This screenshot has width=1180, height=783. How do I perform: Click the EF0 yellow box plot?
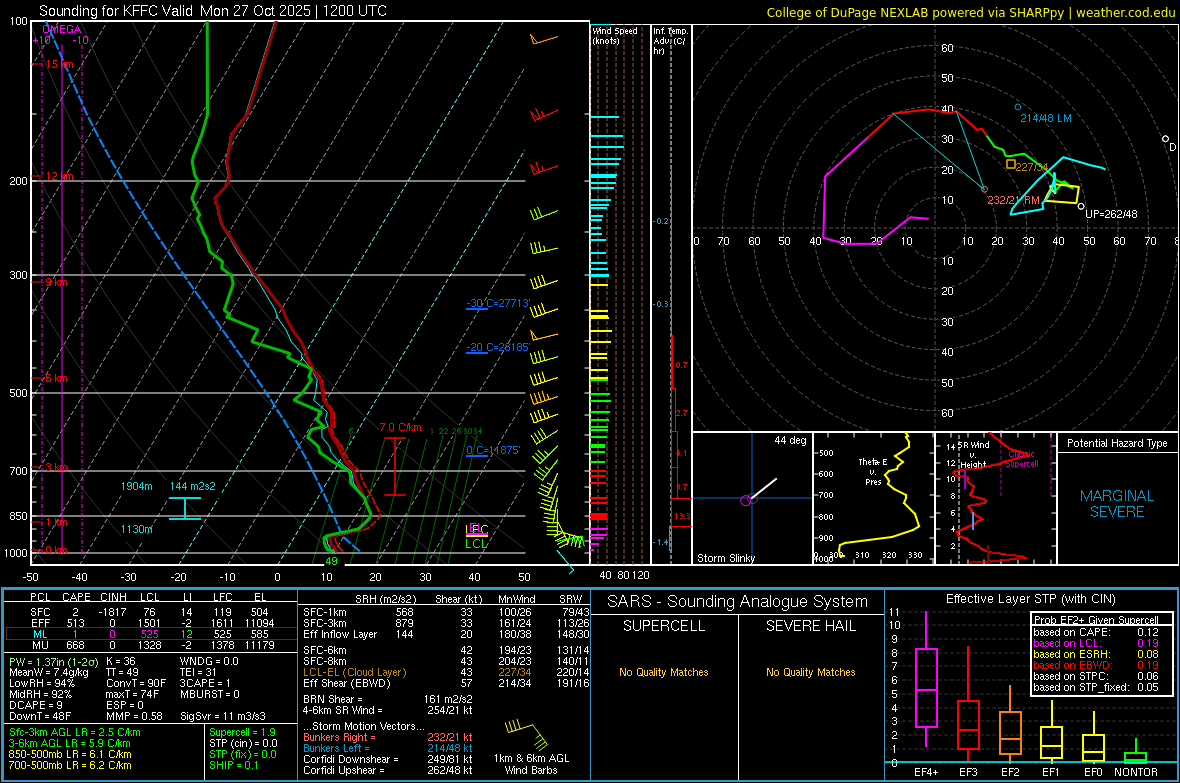click(1093, 739)
